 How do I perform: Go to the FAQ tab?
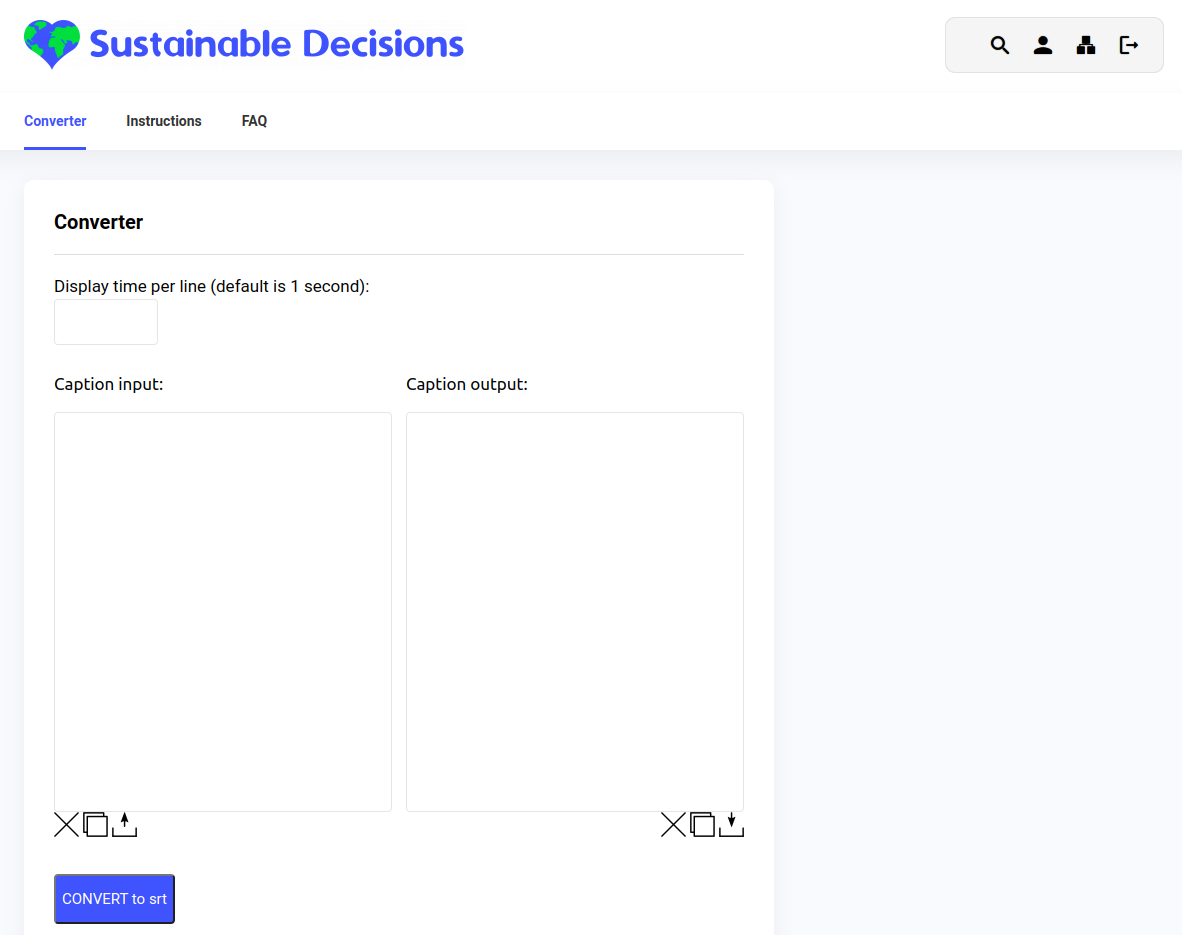click(254, 121)
